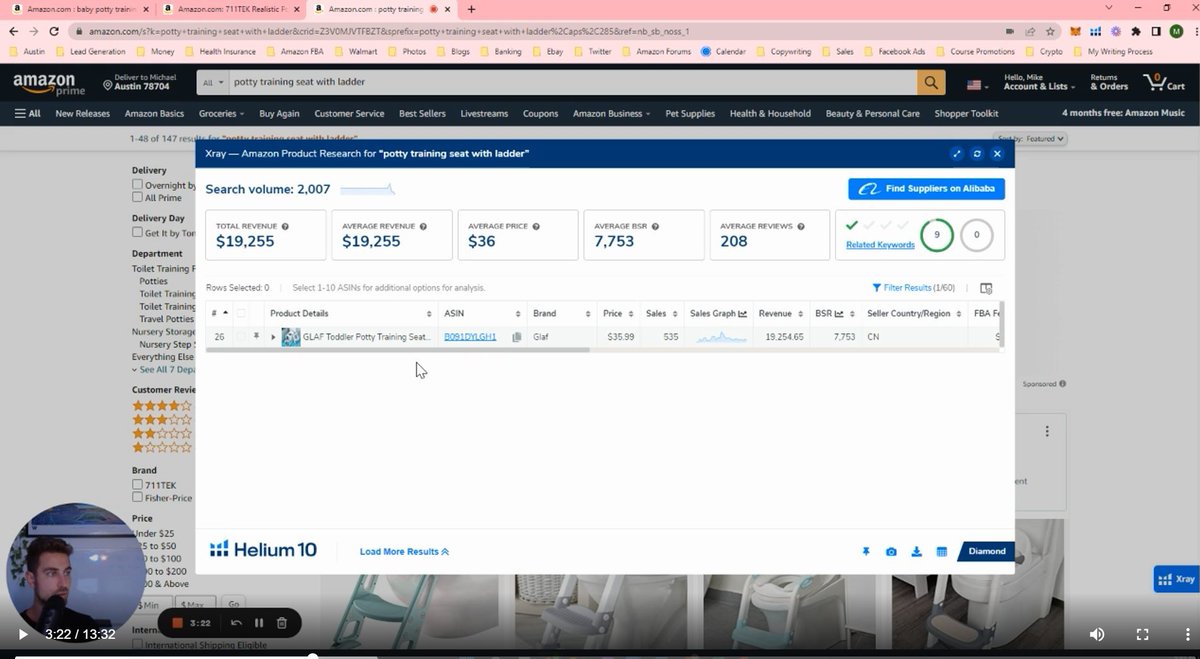Check the All Prime filter
This screenshot has height=659, width=1200.
coord(138,198)
